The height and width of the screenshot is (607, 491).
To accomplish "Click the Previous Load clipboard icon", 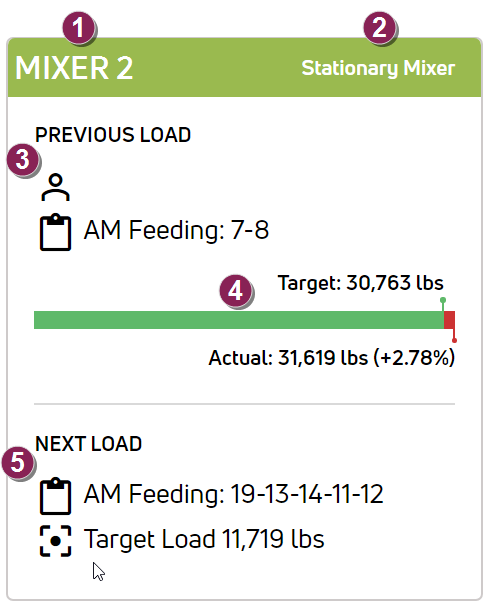I will pyautogui.click(x=55, y=232).
